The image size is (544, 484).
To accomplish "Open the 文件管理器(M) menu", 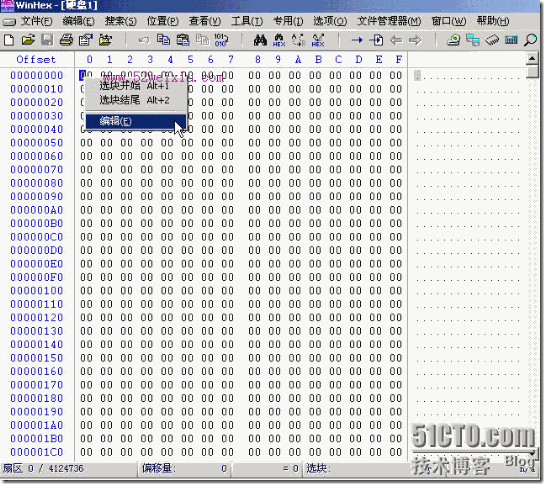I will click(x=389, y=21).
